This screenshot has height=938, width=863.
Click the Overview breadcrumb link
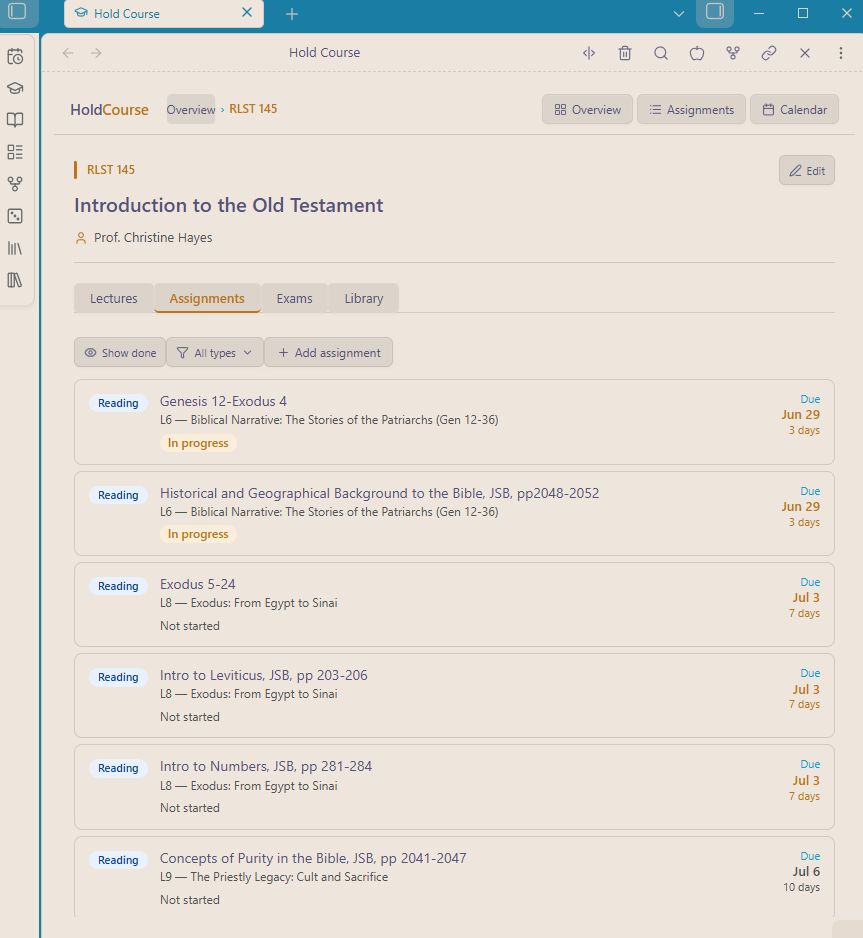pyautogui.click(x=191, y=109)
